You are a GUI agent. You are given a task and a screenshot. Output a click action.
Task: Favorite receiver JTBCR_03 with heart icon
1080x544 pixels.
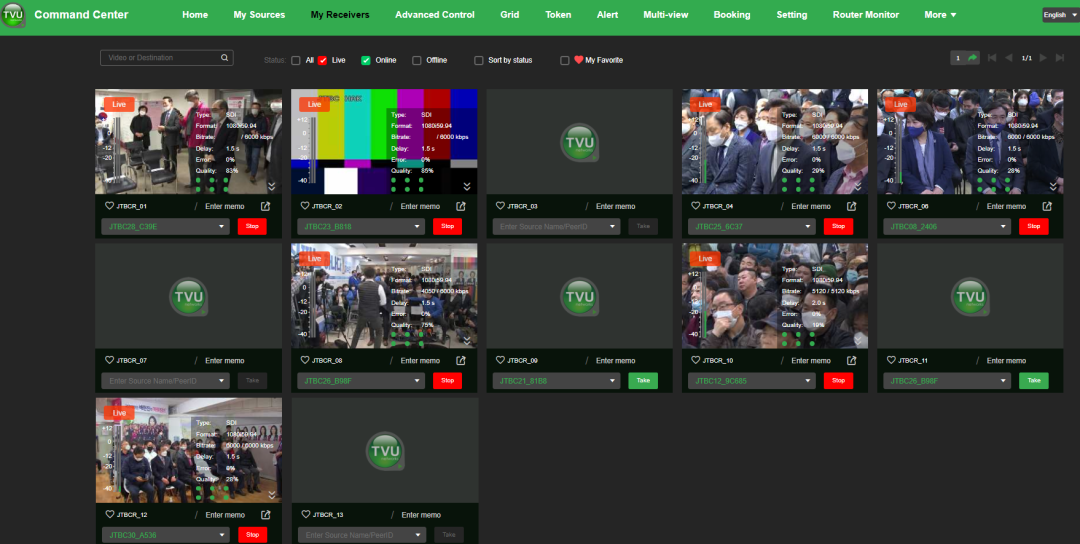[x=500, y=206]
